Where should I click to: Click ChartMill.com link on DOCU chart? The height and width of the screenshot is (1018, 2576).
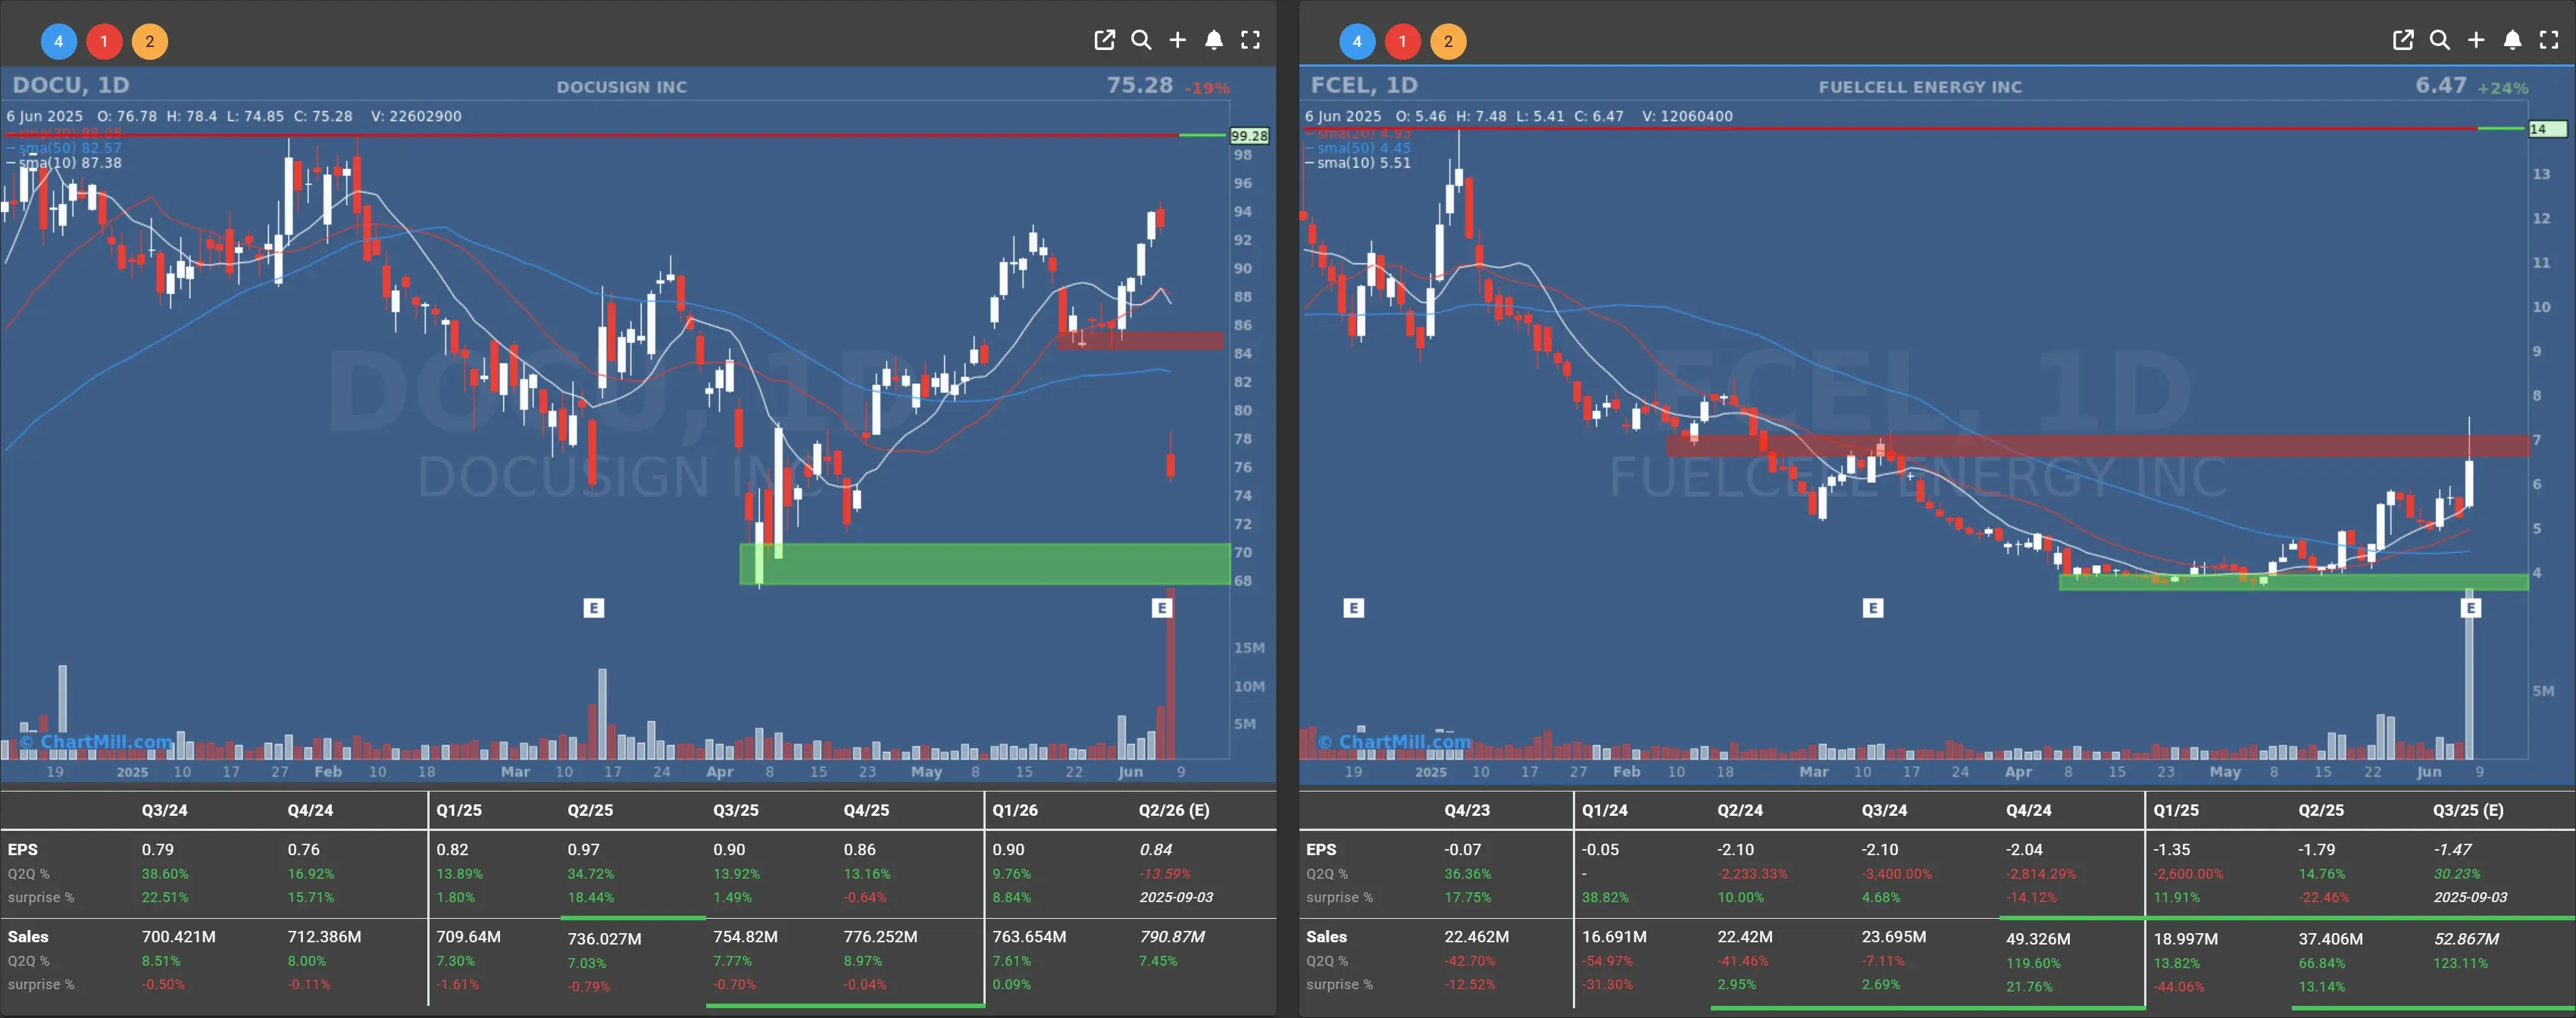click(98, 742)
